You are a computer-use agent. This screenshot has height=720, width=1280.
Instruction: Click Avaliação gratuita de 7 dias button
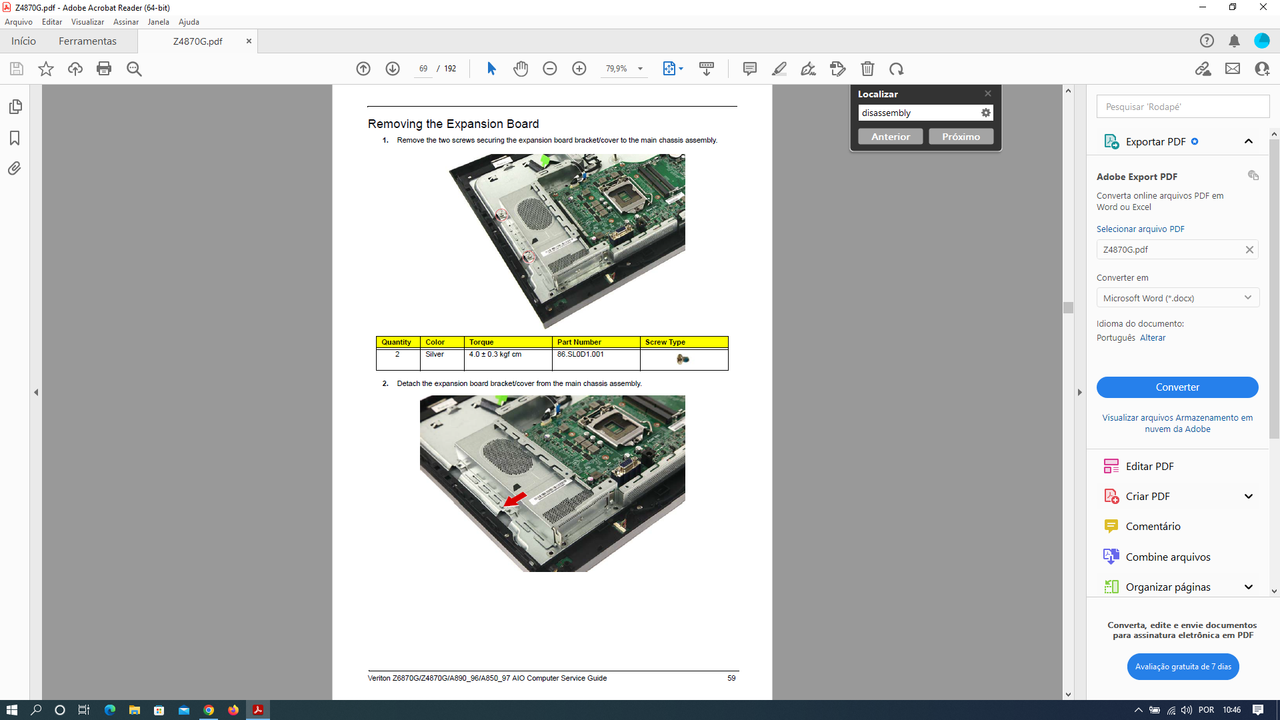tap(1183, 666)
